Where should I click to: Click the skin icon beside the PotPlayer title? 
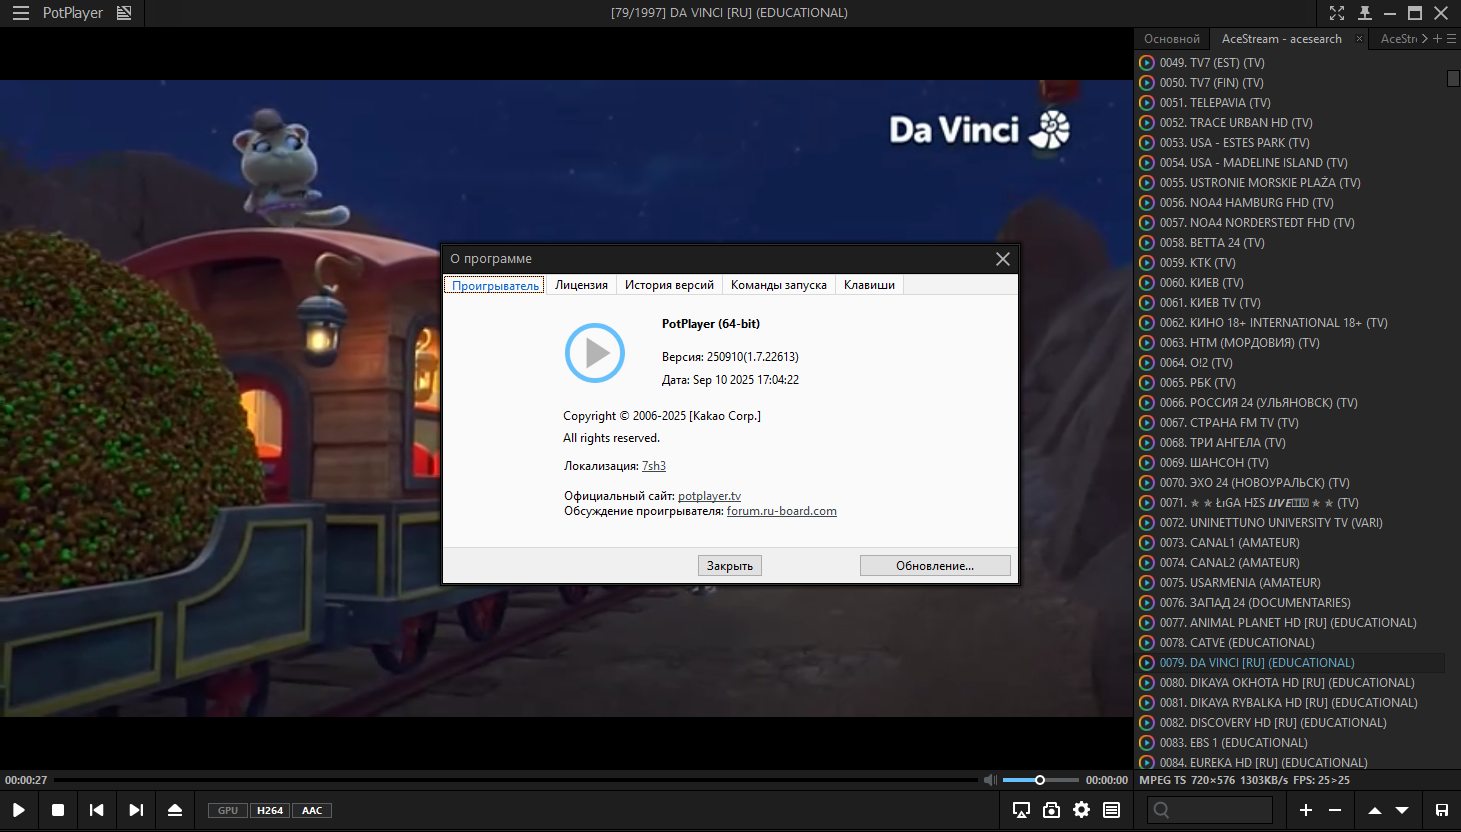[124, 13]
